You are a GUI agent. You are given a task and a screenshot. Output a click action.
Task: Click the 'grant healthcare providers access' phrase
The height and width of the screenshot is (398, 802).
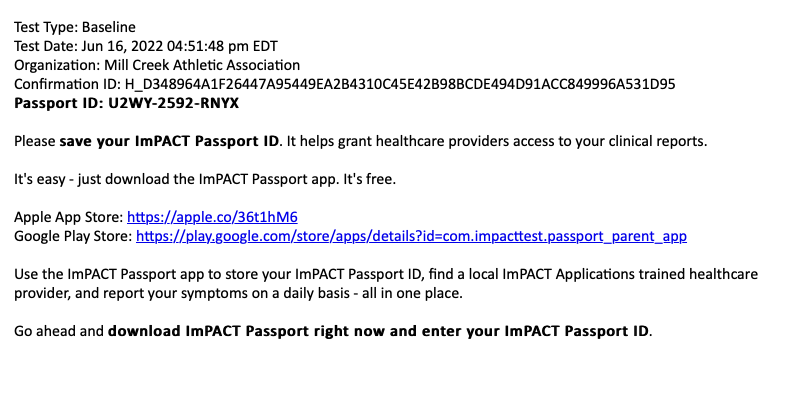tap(419, 141)
